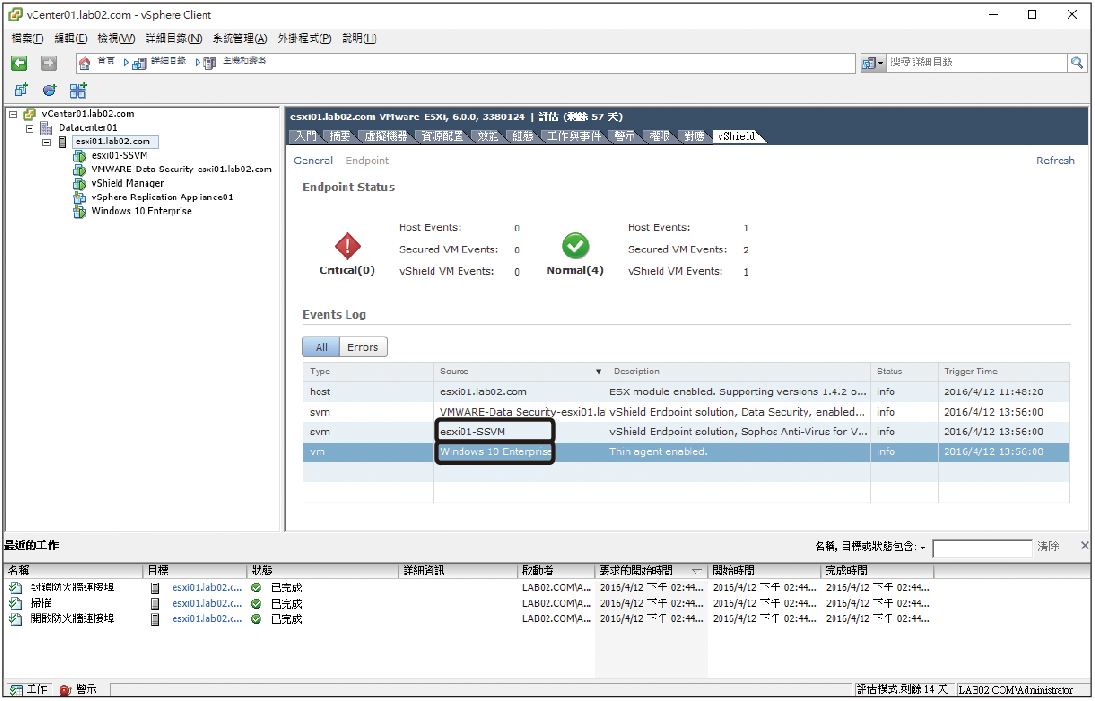The height and width of the screenshot is (701, 1095).
Task: Open the General sub-tab link
Action: click(x=313, y=161)
